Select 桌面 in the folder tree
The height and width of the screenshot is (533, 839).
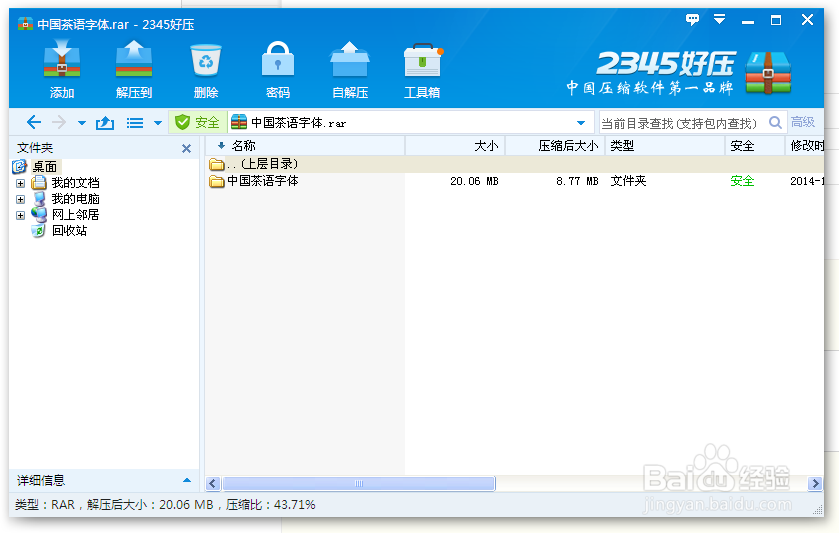click(44, 166)
